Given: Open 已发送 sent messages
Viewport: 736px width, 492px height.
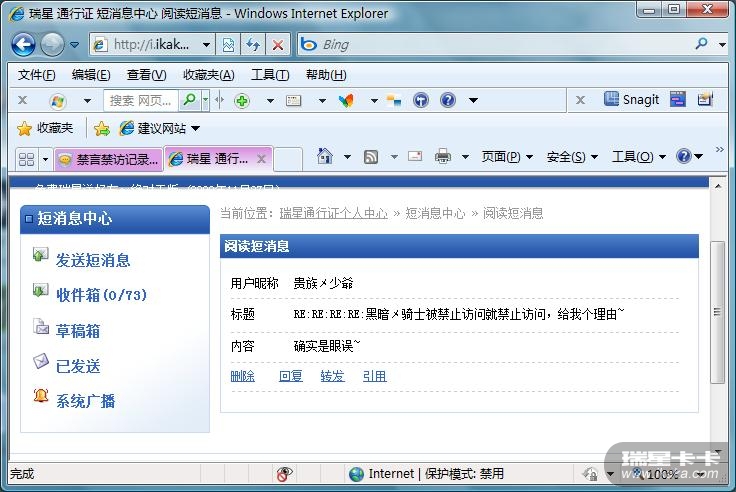Looking at the screenshot, I should pyautogui.click(x=78, y=366).
